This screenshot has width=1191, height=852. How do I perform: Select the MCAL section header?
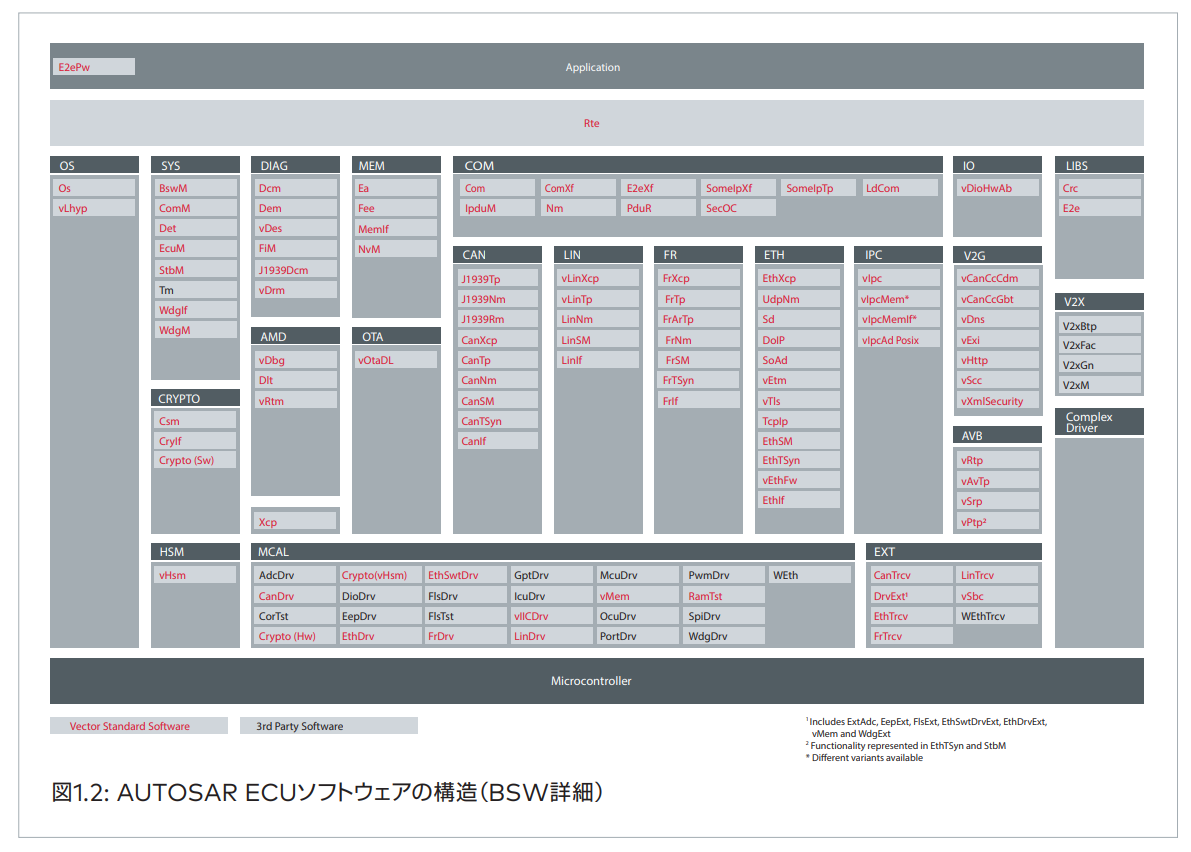552,552
